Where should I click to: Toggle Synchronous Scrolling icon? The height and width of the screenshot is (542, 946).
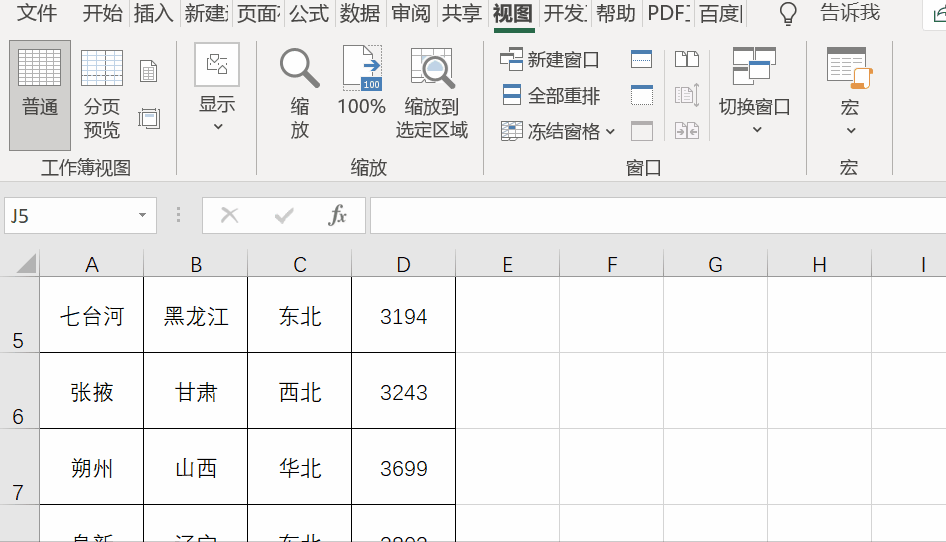point(687,95)
